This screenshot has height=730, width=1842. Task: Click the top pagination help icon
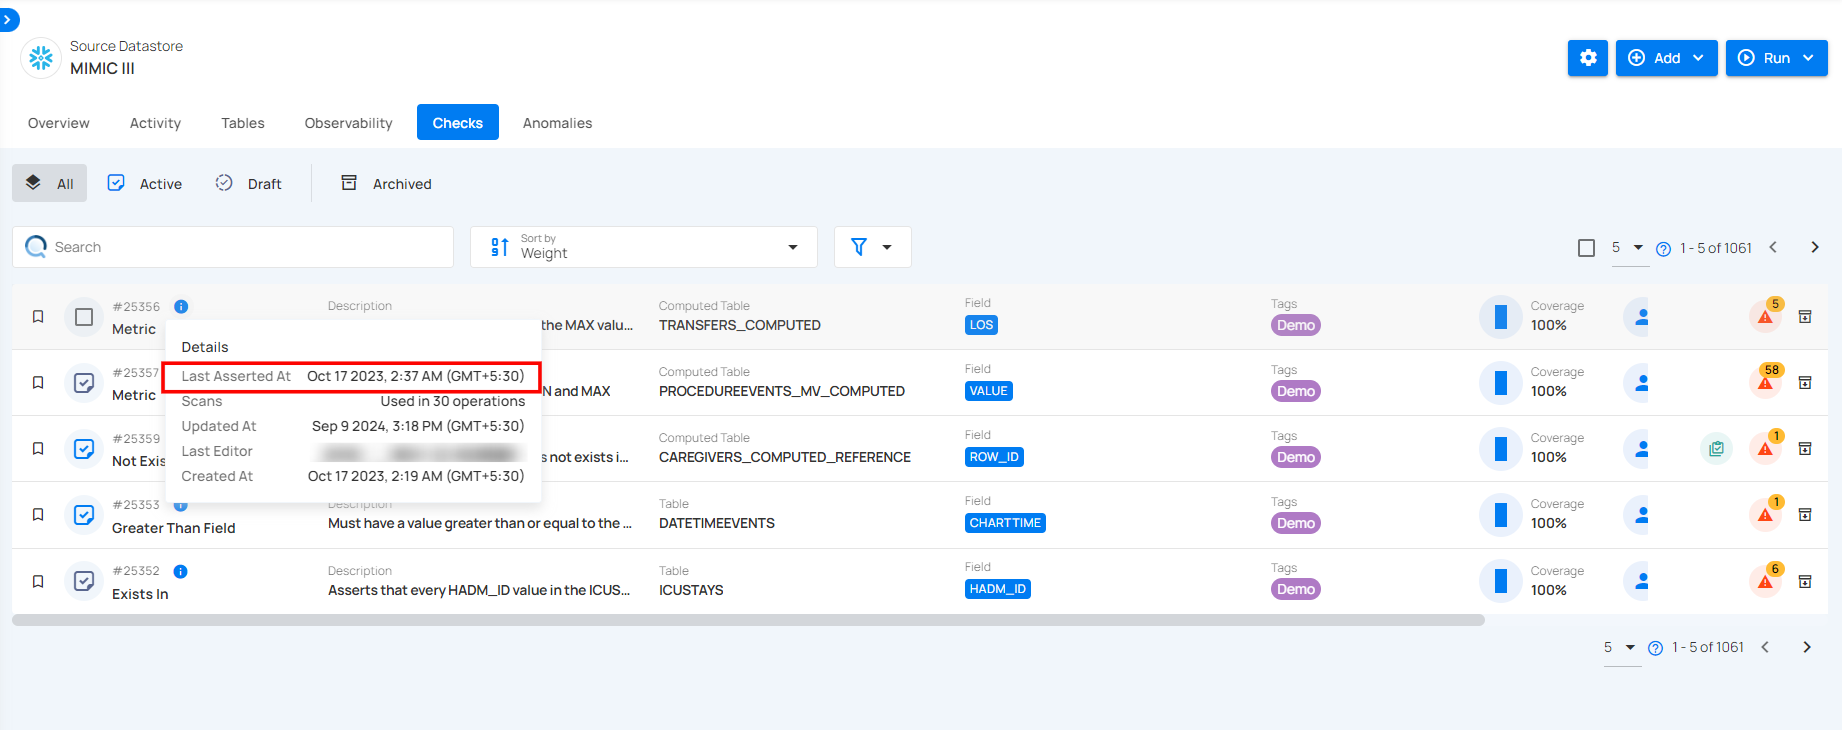[x=1663, y=249]
